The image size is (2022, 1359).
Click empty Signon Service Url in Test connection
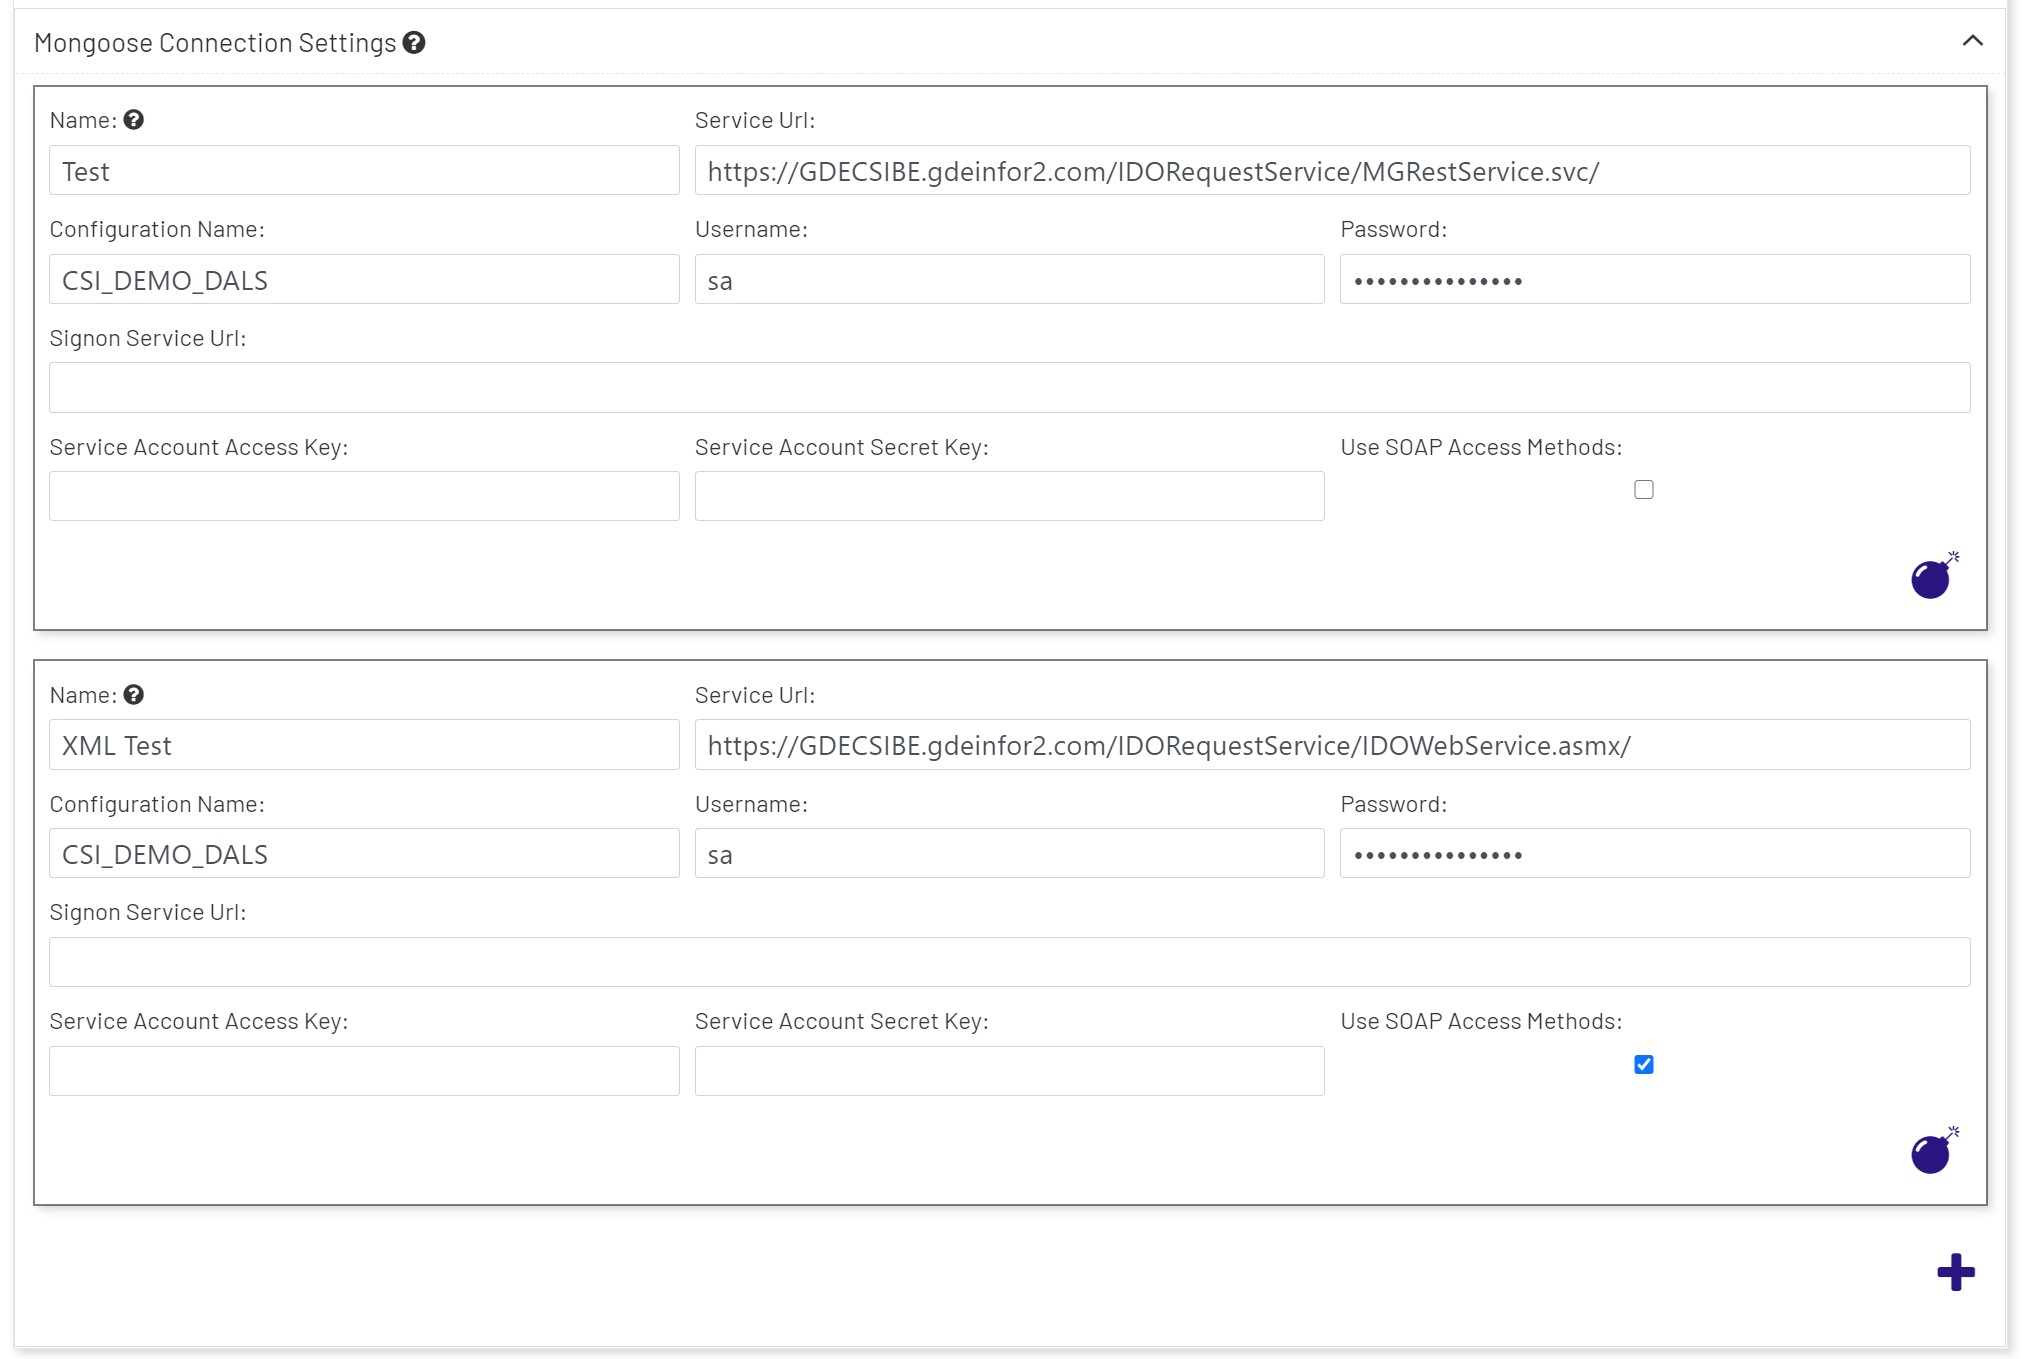(1009, 388)
